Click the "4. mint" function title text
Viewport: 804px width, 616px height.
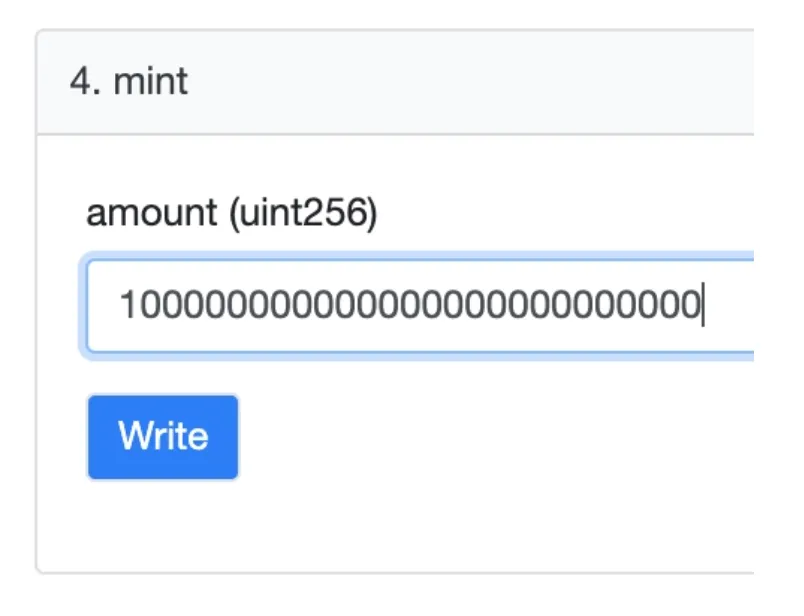click(x=129, y=82)
